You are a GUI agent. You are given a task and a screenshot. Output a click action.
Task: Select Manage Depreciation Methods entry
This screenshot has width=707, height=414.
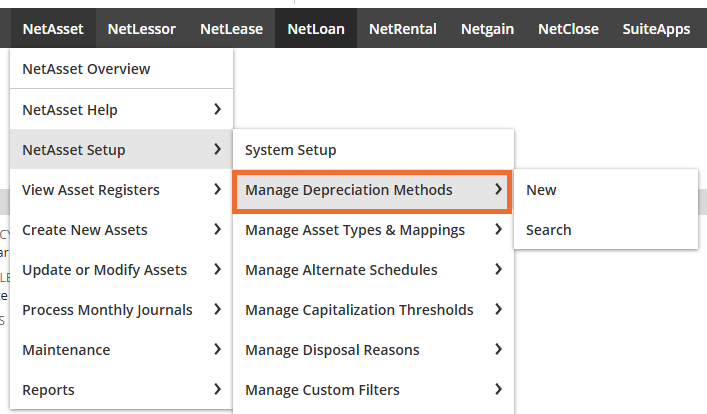372,192
